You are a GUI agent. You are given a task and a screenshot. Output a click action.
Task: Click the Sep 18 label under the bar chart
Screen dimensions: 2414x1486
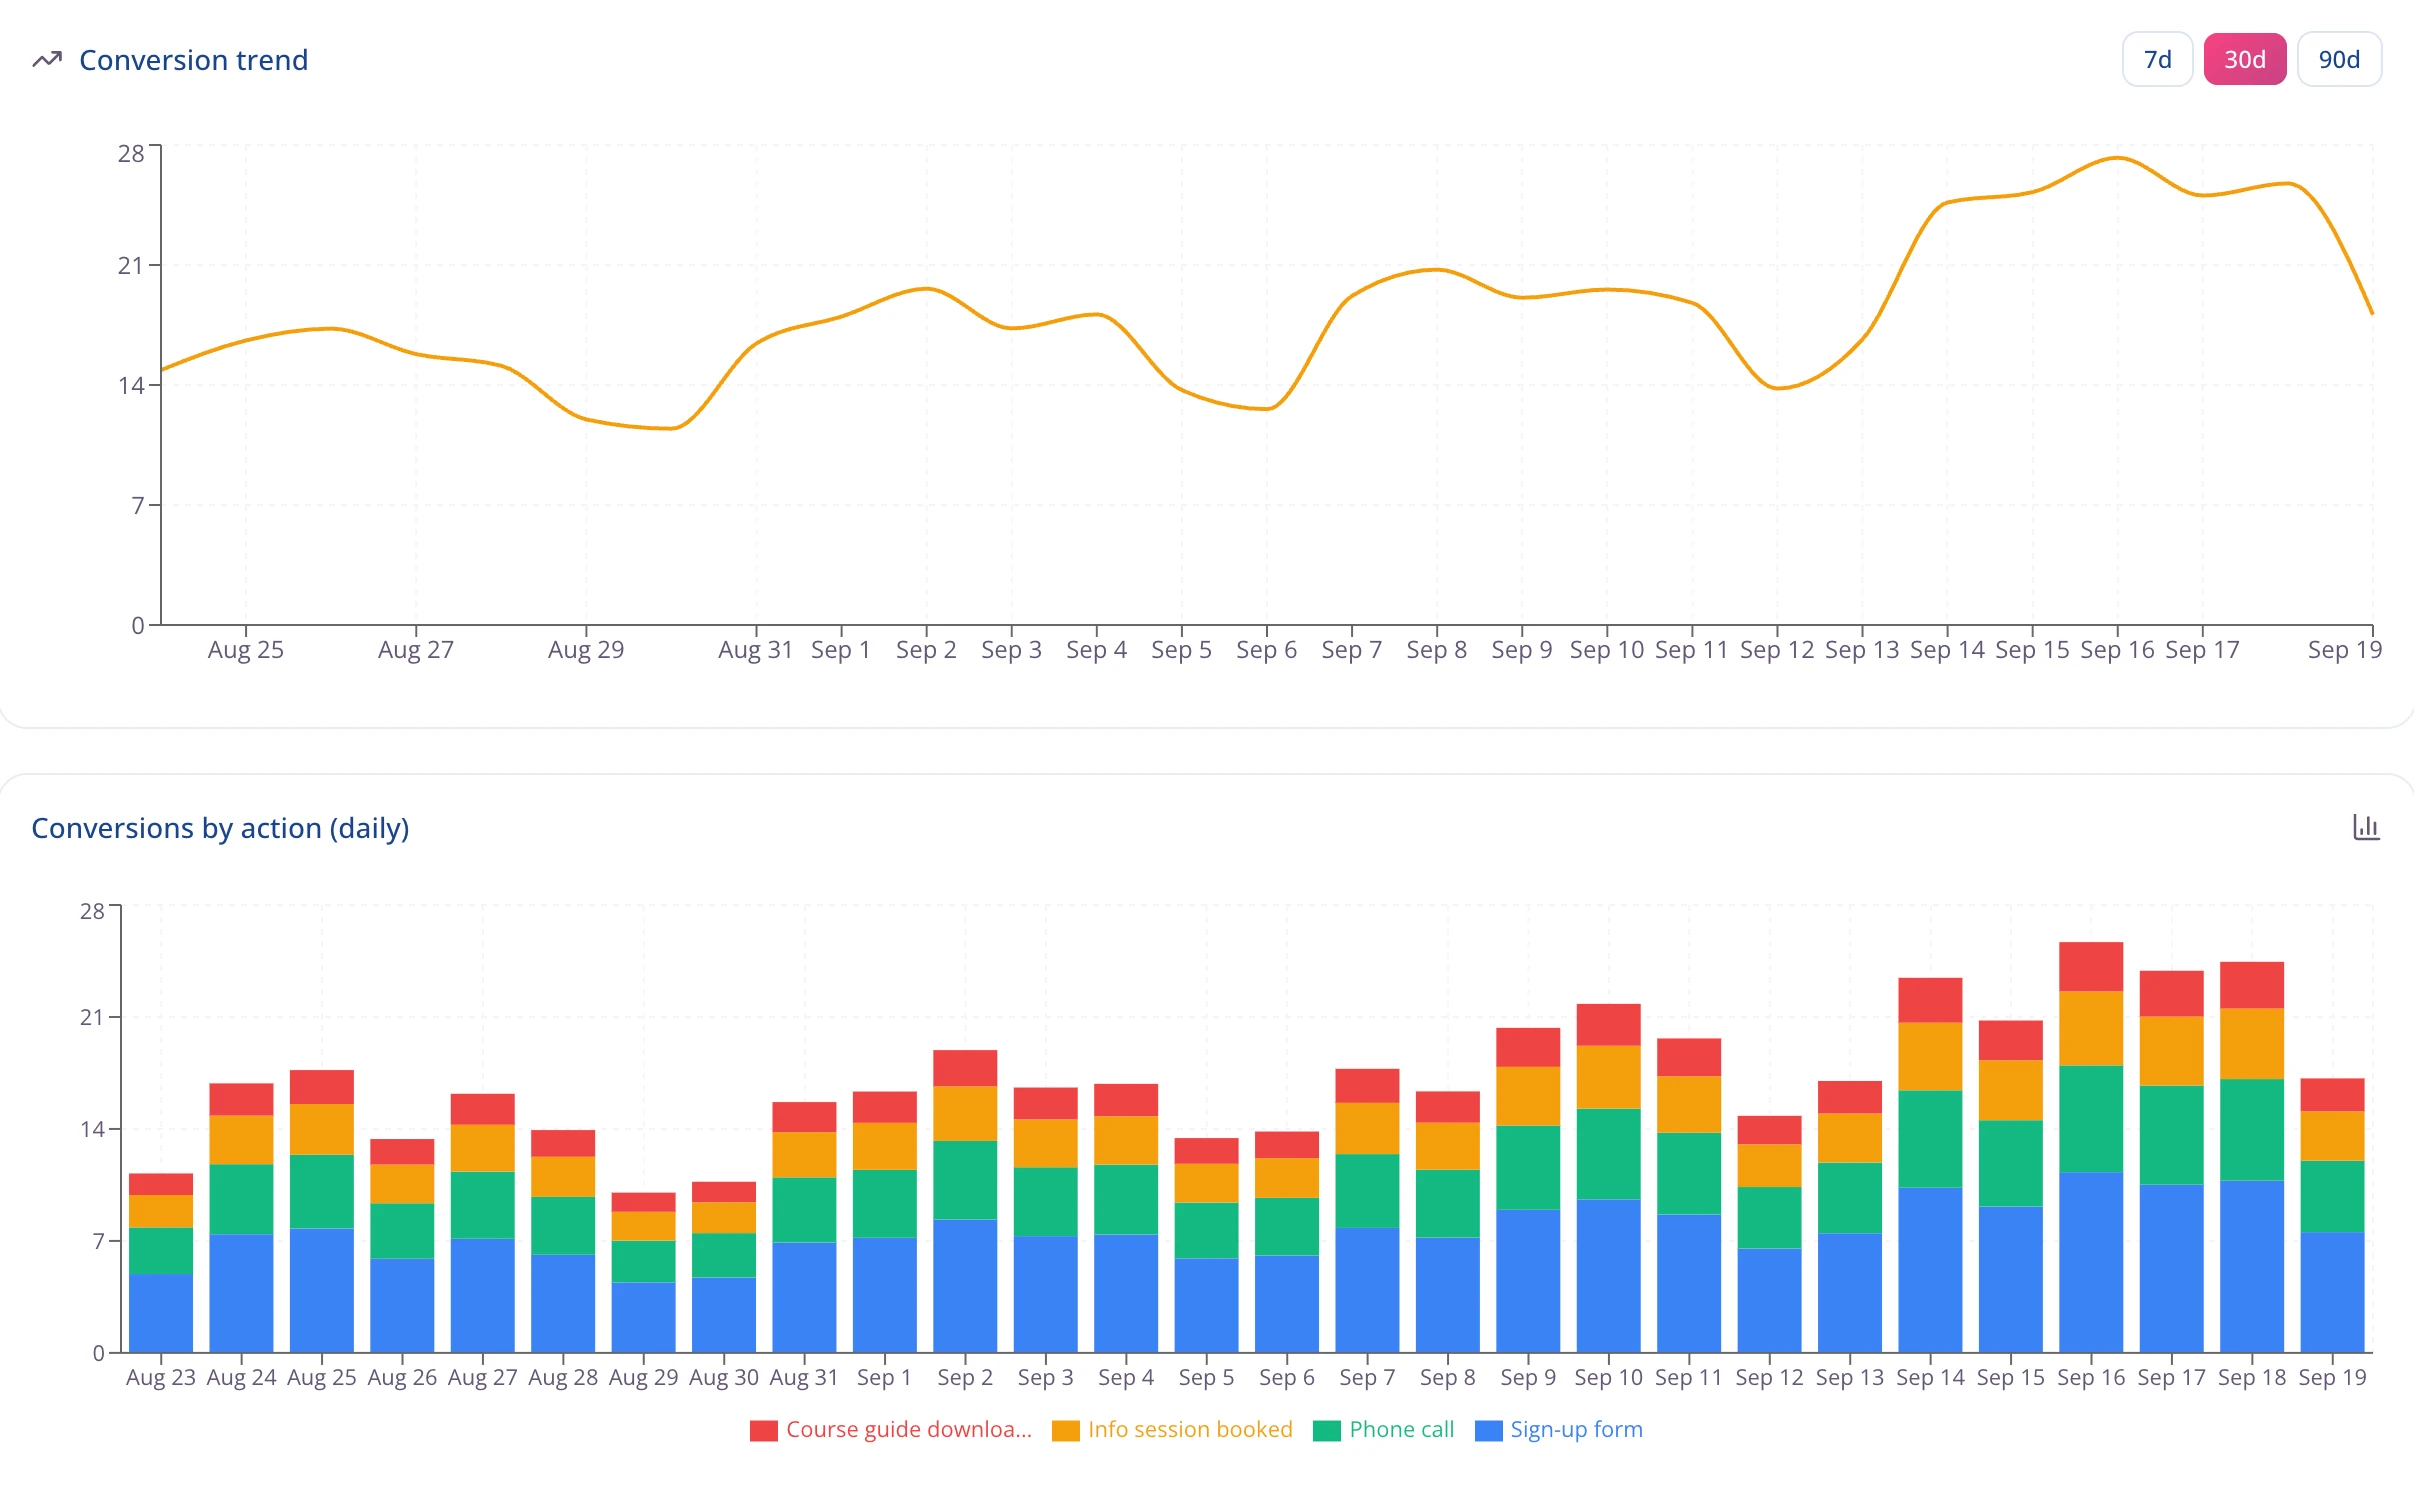click(x=2252, y=1377)
